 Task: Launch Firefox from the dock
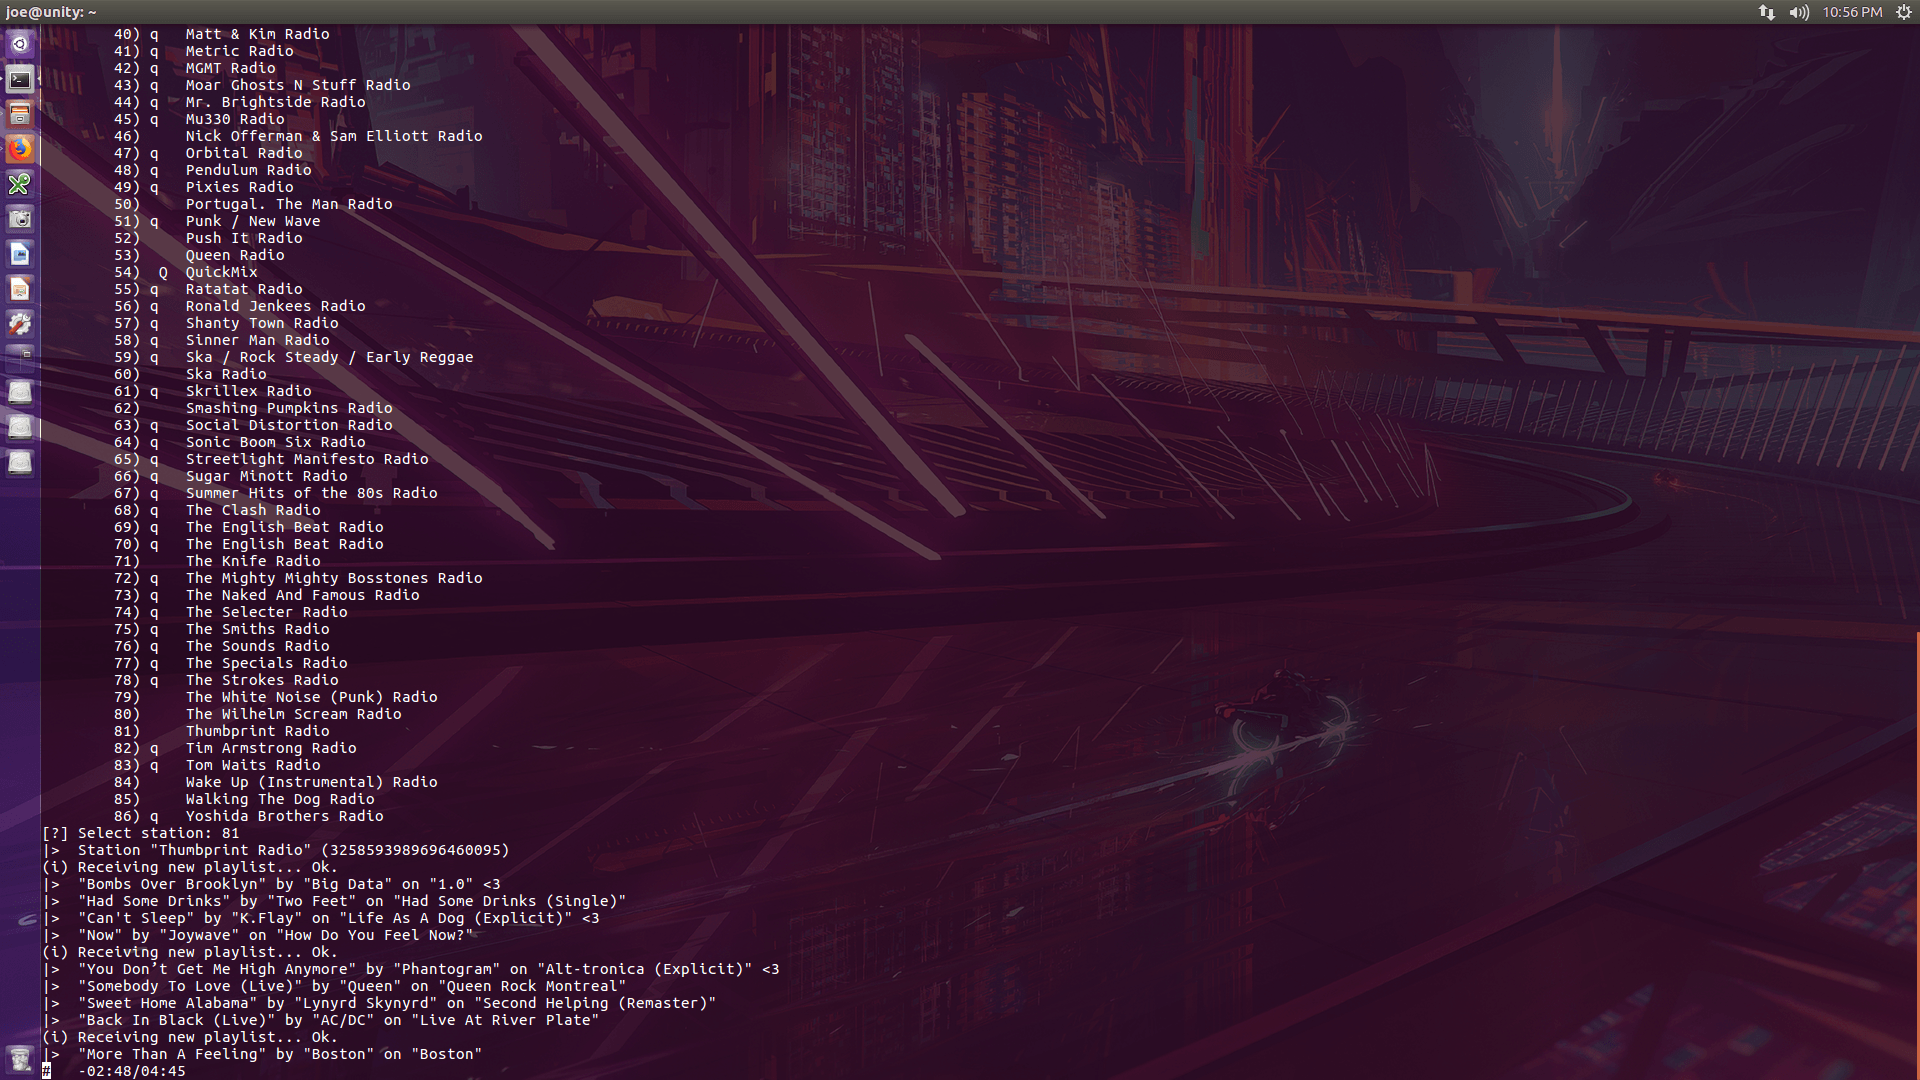click(x=20, y=149)
